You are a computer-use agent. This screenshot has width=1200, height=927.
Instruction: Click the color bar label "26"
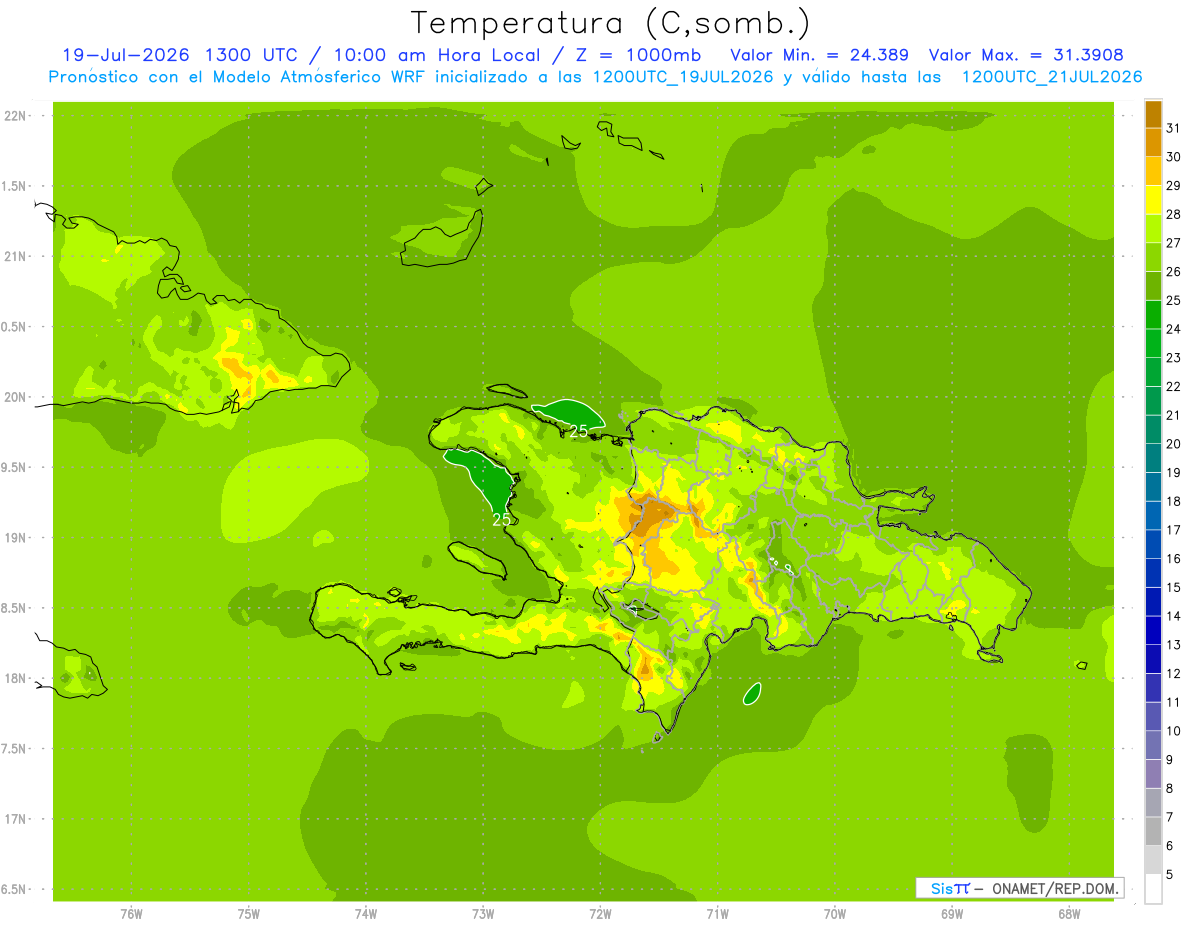(x=1175, y=271)
